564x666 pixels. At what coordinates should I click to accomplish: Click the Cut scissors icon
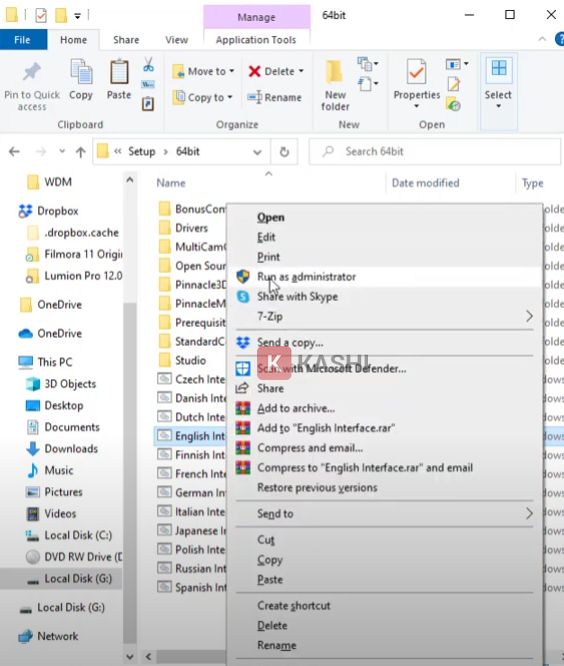click(x=148, y=65)
